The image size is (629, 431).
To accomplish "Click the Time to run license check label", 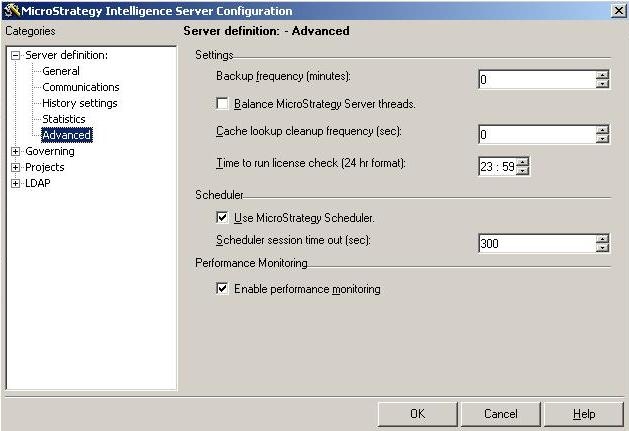I will [311, 163].
